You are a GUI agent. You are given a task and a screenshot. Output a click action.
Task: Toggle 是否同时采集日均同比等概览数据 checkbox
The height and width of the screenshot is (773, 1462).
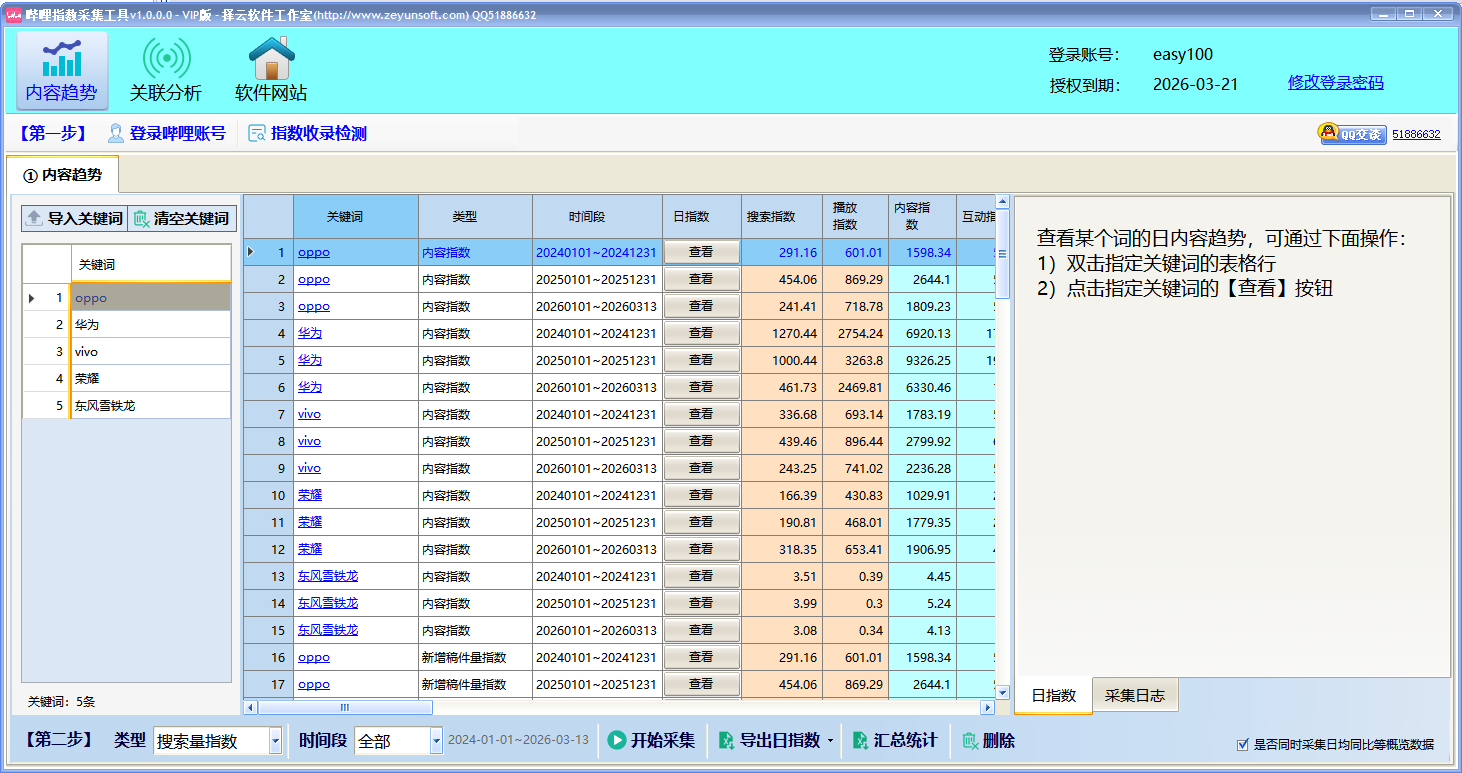tap(1243, 745)
